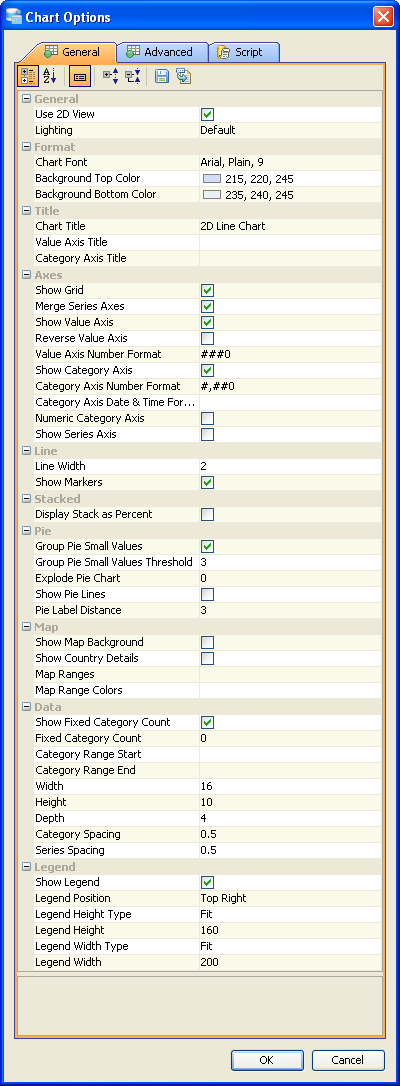The height and width of the screenshot is (1086, 400).
Task: Click the Cancel button
Action: [348, 1060]
